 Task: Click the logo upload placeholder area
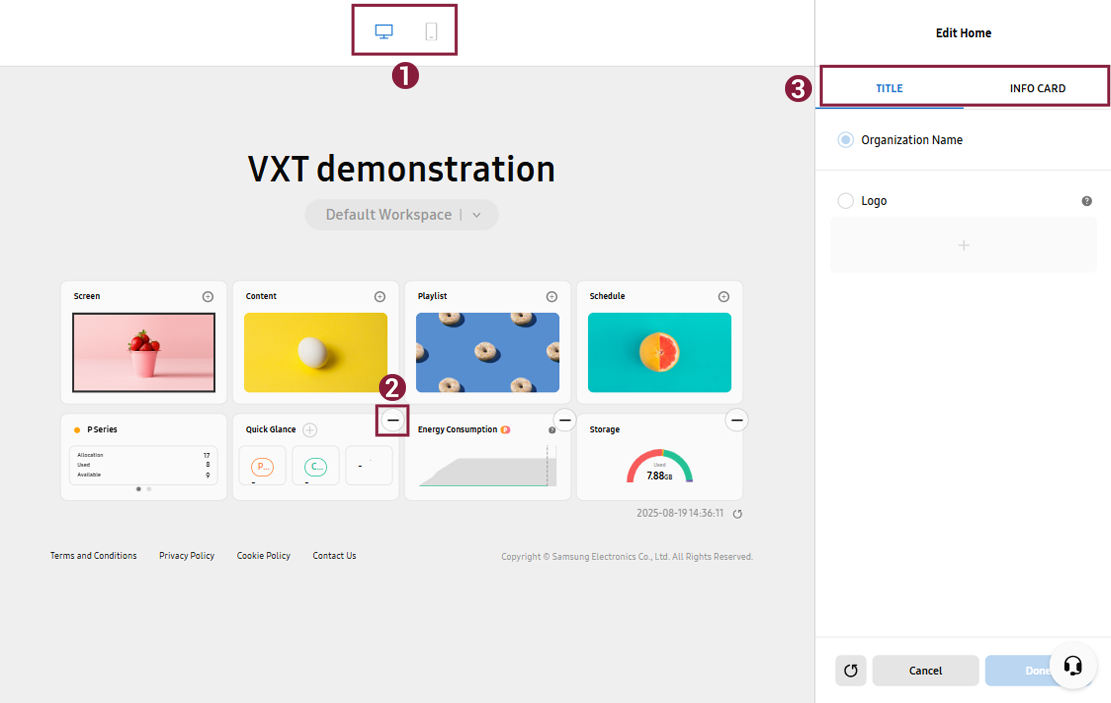pos(963,244)
